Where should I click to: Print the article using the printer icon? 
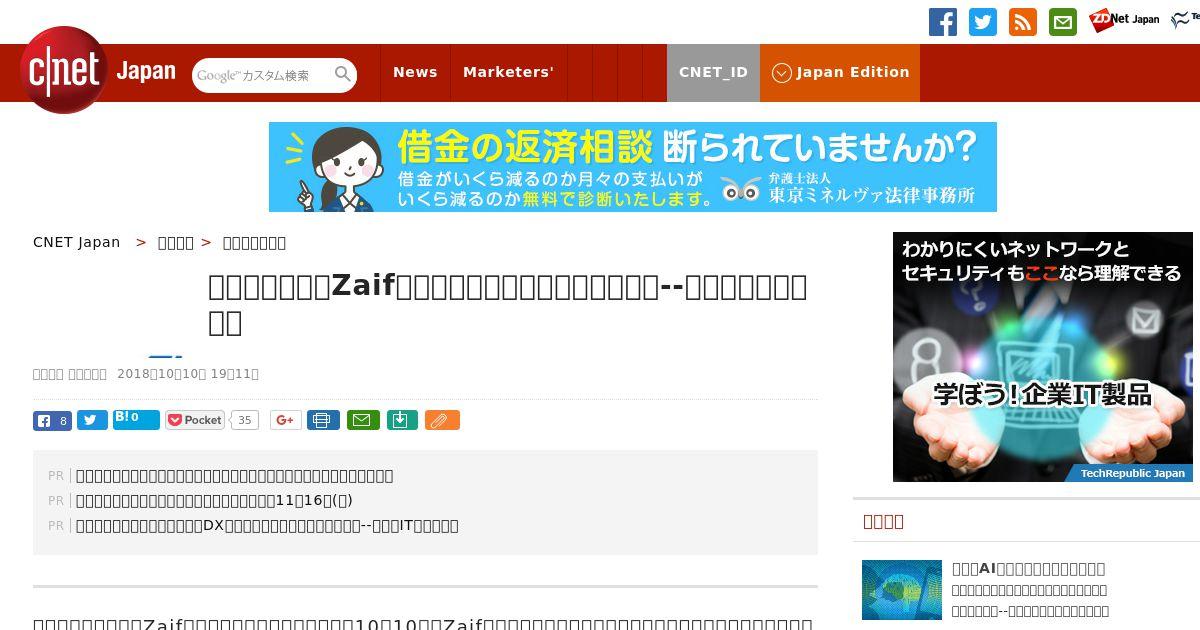[323, 420]
